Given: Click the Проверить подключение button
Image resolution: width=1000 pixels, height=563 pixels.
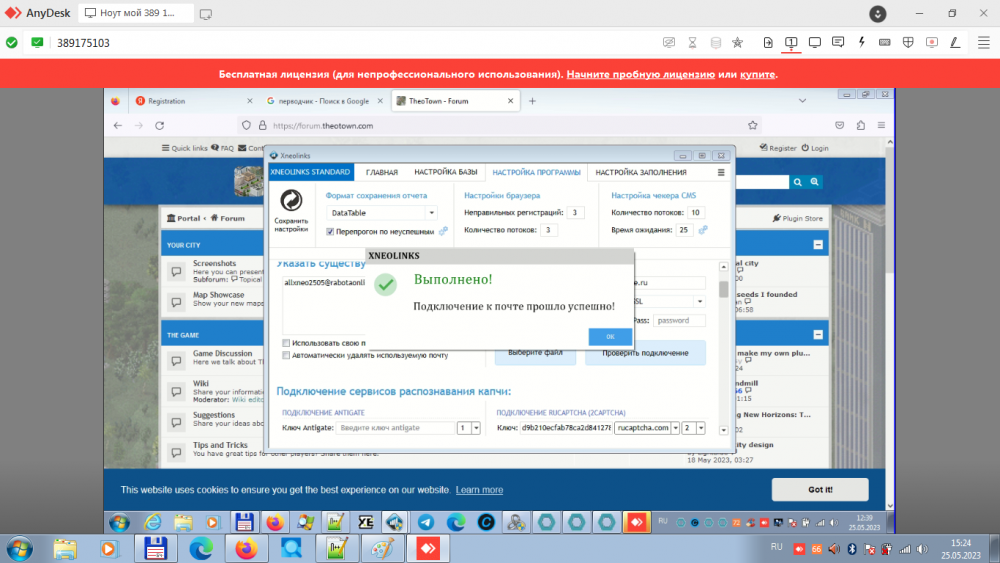Looking at the screenshot, I should click(645, 353).
